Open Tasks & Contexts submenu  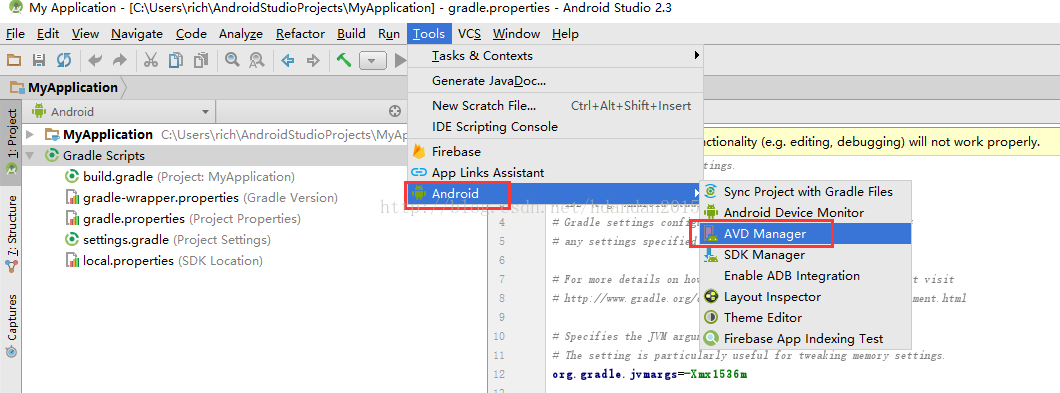click(x=556, y=55)
